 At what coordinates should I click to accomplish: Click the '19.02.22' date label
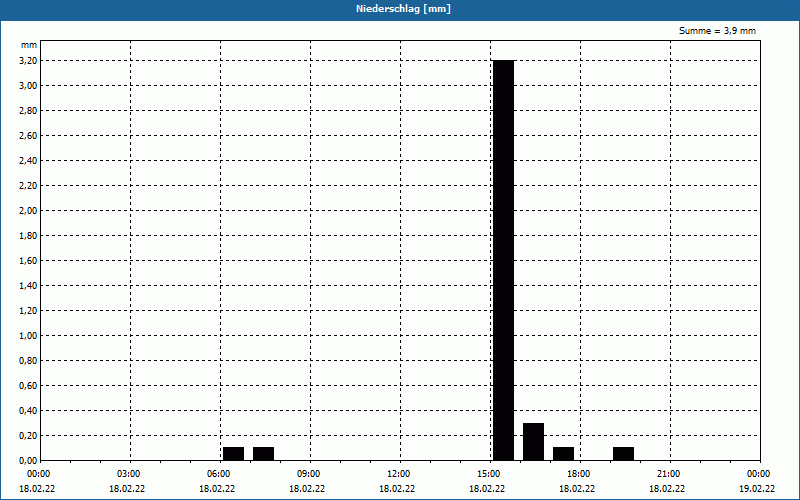tap(757, 489)
